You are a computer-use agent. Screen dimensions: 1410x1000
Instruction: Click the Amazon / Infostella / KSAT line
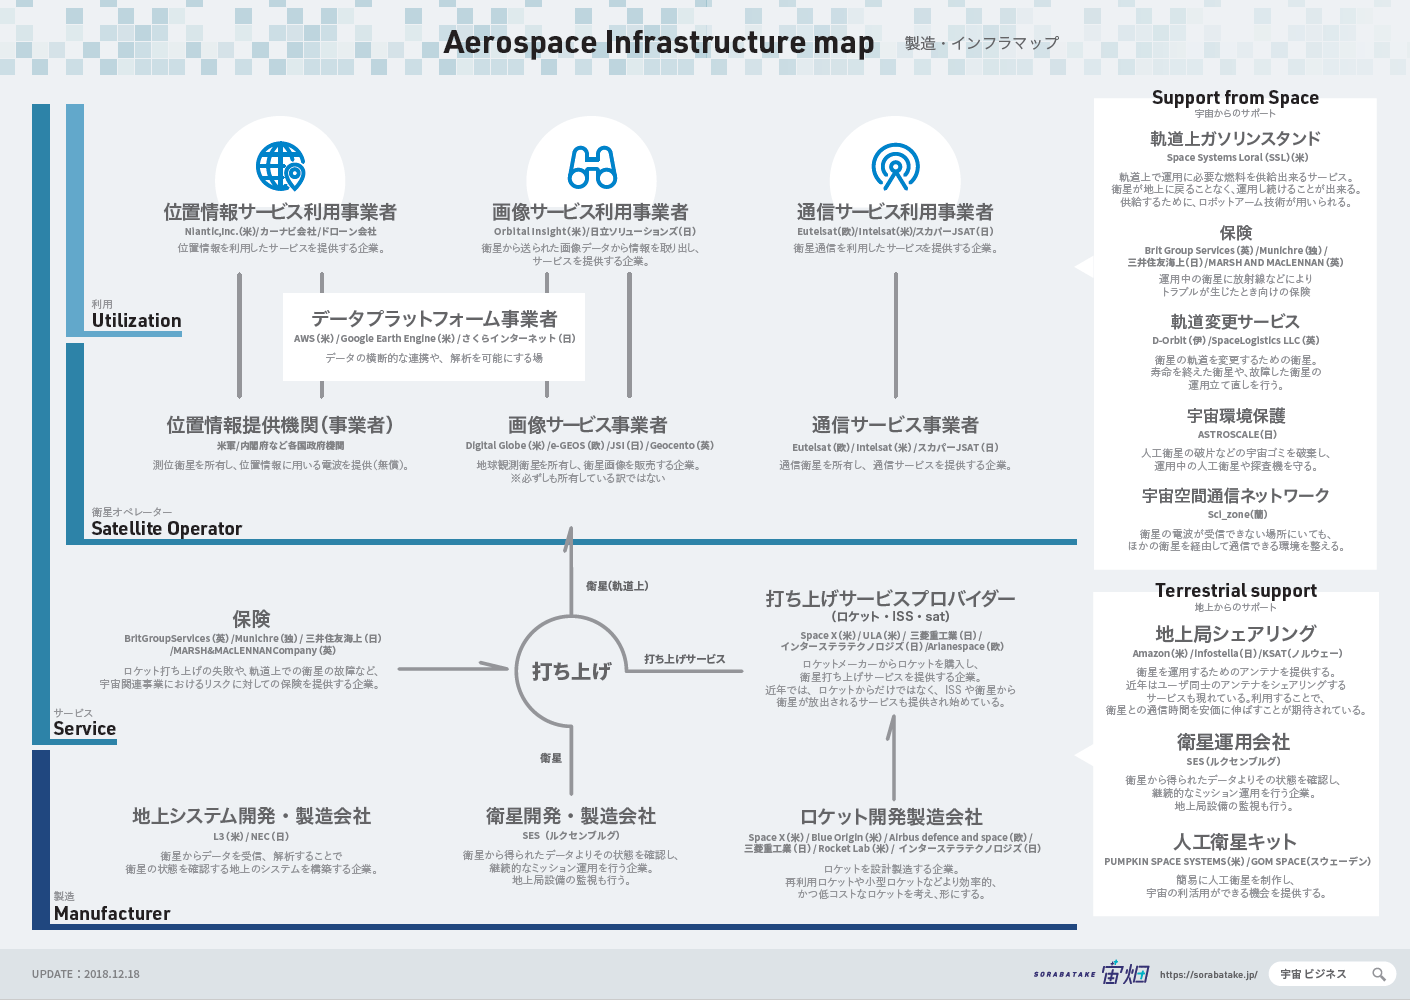pos(1237,654)
